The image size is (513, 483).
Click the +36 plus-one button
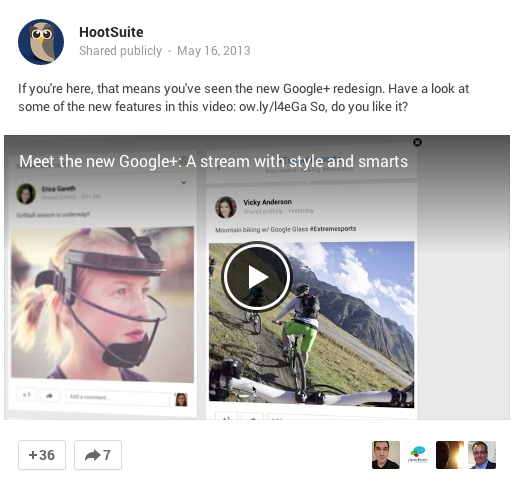[42, 455]
